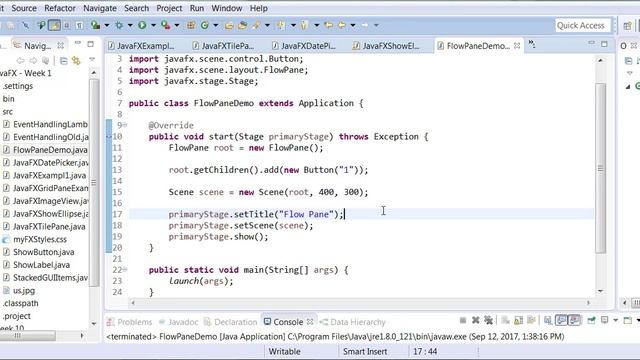Click Display Selected Console monitor icon
The width and height of the screenshot is (640, 360).
pos(604,320)
